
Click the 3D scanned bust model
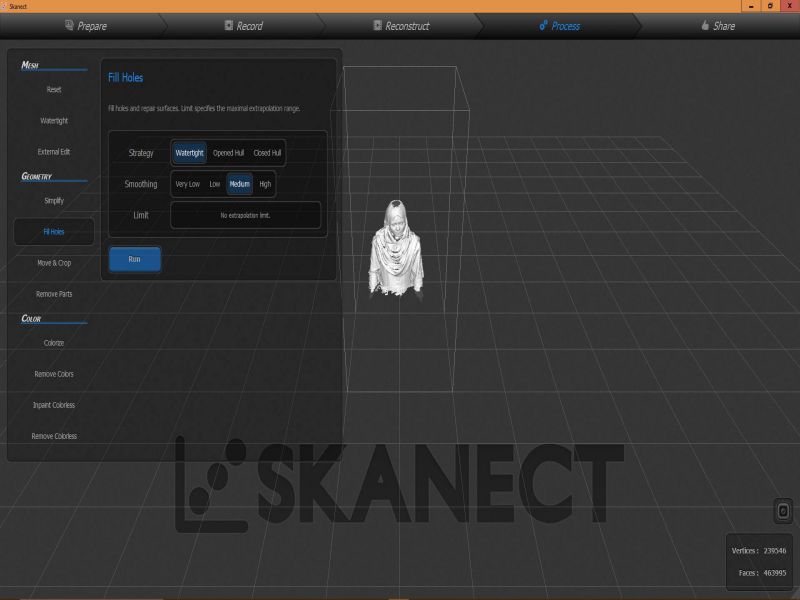[x=396, y=248]
